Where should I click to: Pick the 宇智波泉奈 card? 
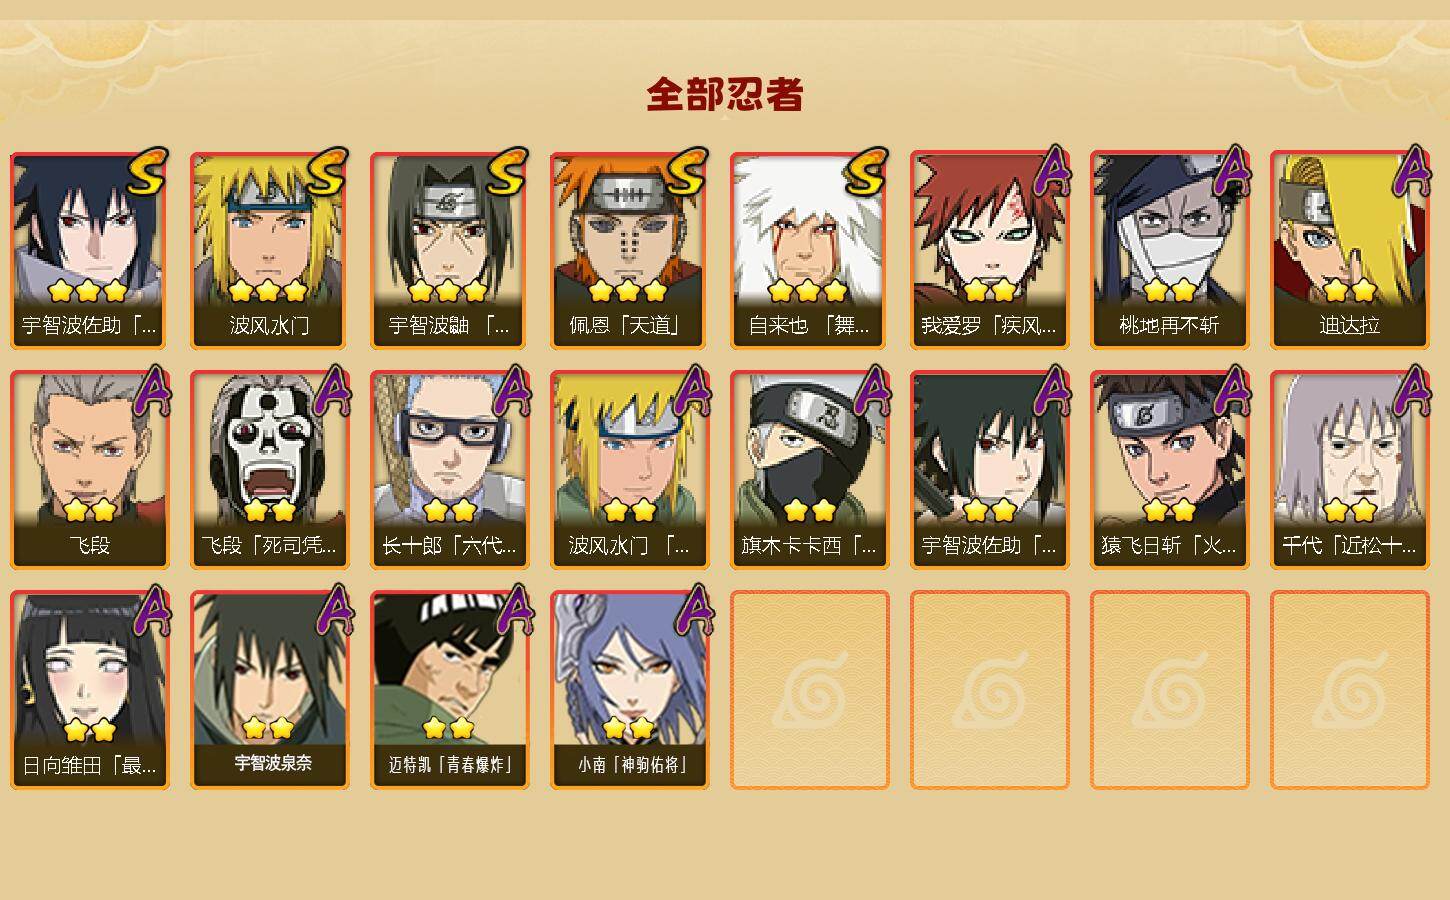pyautogui.click(x=269, y=690)
